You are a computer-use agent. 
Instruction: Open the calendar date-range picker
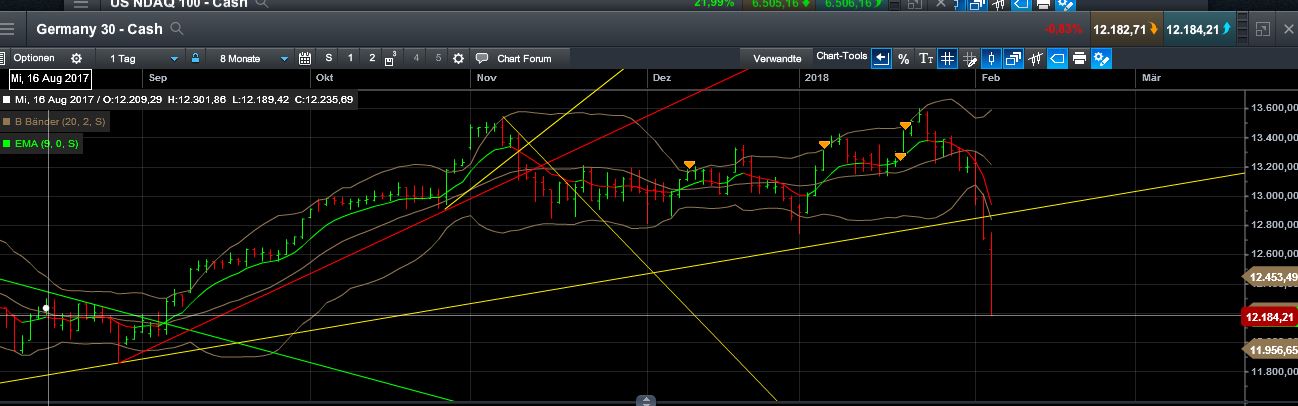(x=307, y=59)
